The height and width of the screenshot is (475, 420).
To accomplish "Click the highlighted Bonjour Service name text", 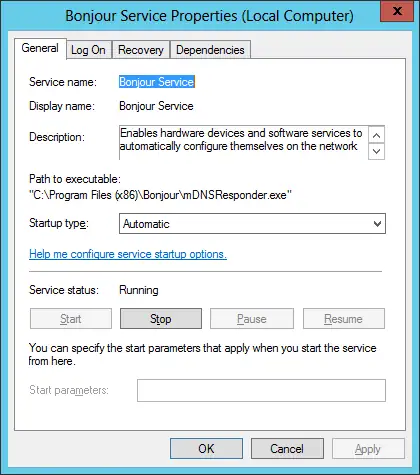I will coord(157,82).
